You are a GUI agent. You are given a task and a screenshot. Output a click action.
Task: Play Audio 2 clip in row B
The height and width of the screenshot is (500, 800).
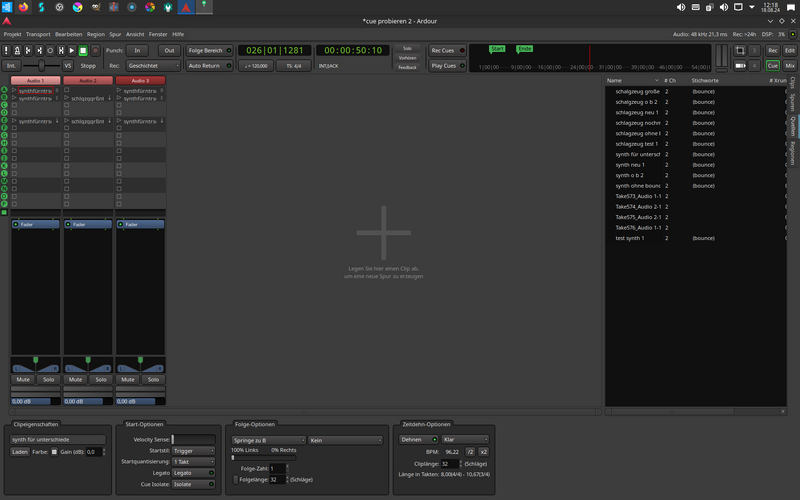point(67,98)
